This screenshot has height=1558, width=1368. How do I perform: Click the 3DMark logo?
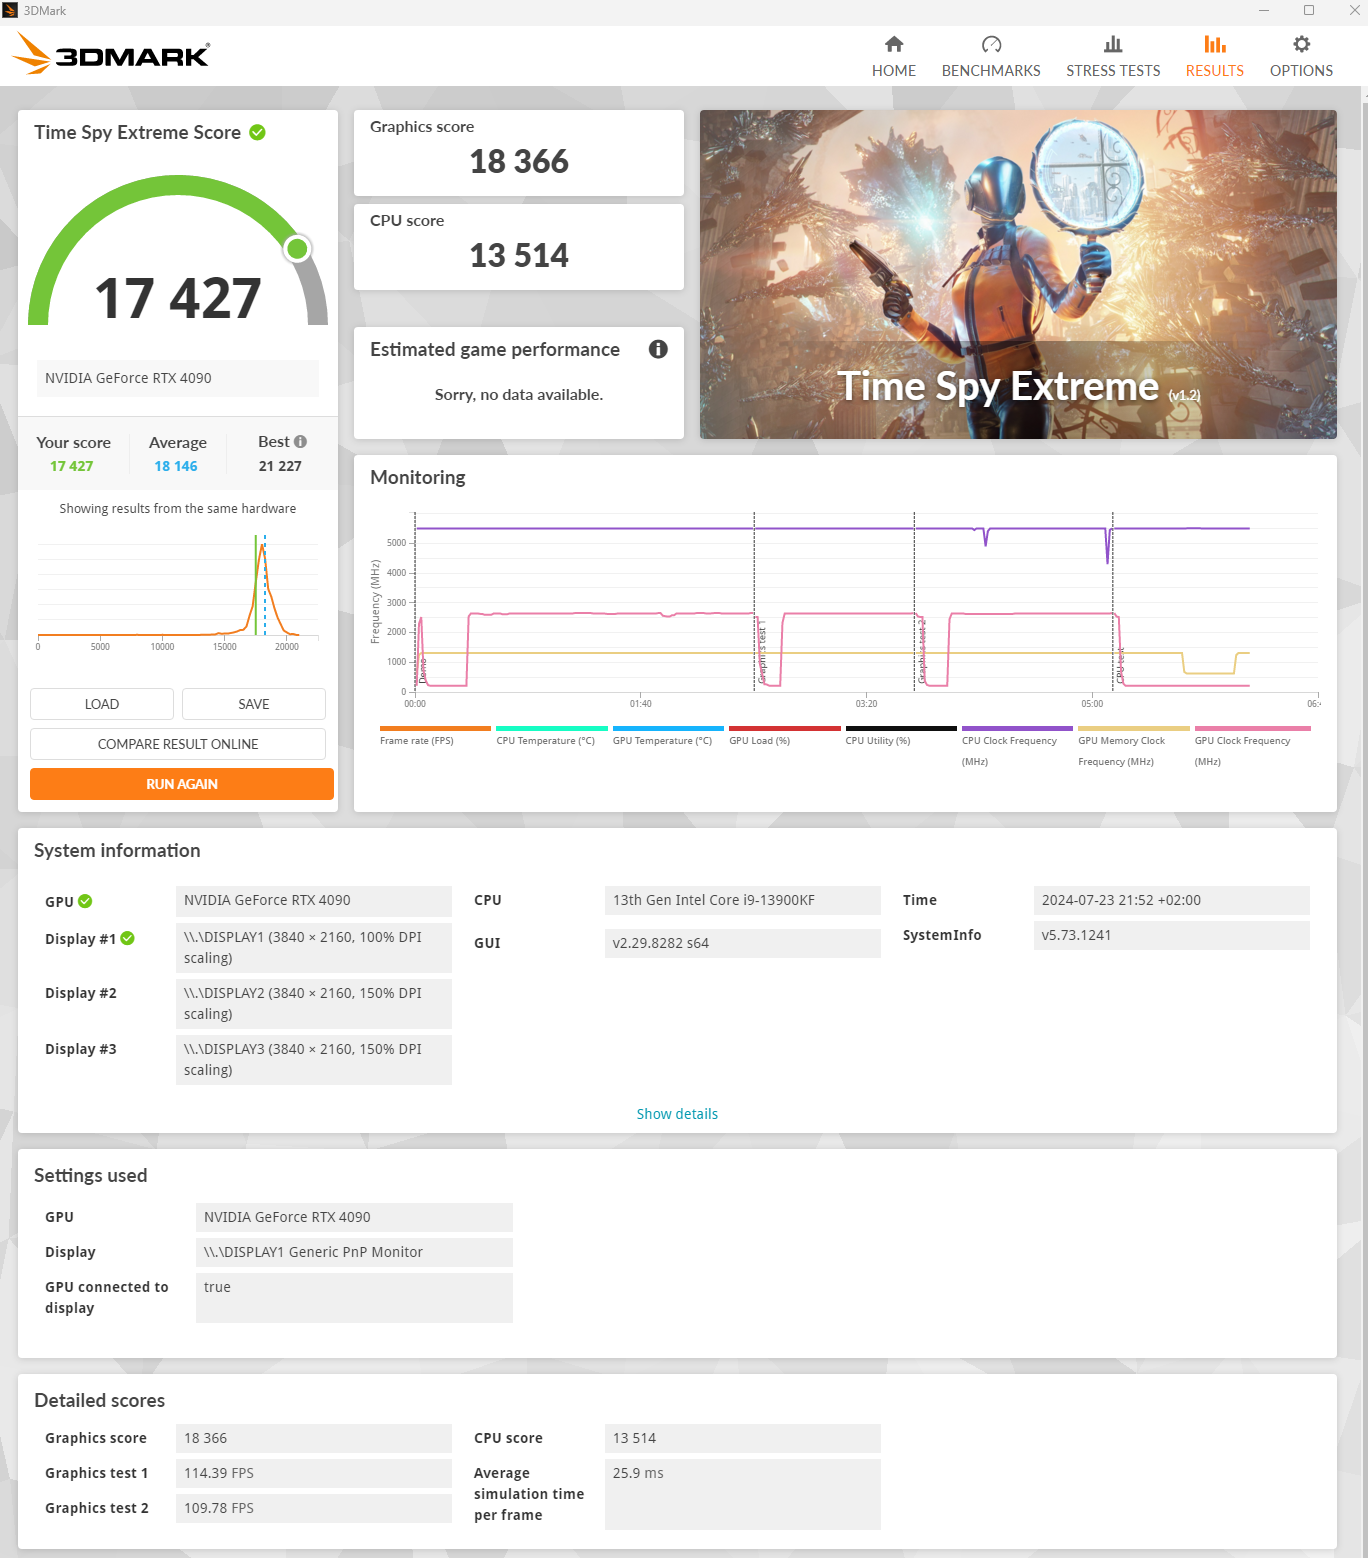[x=111, y=54]
